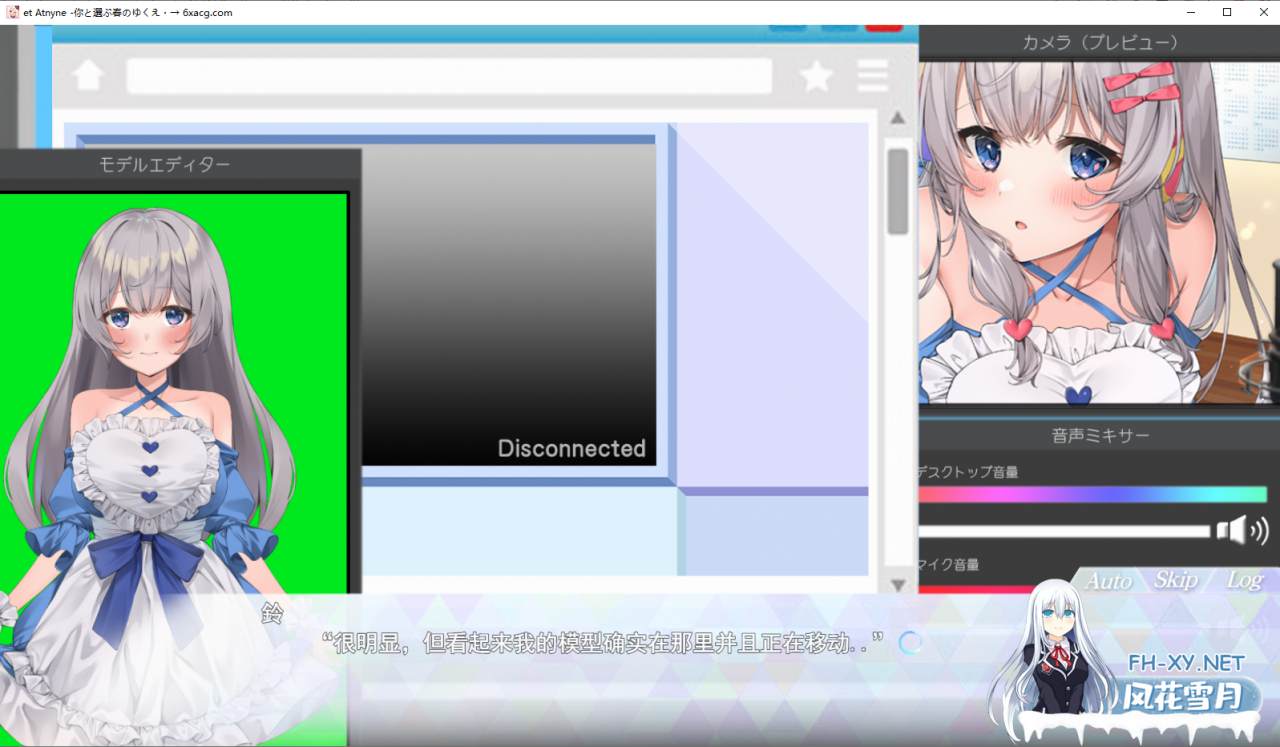Click the browser address bar field
The image size is (1280, 747).
[x=449, y=76]
